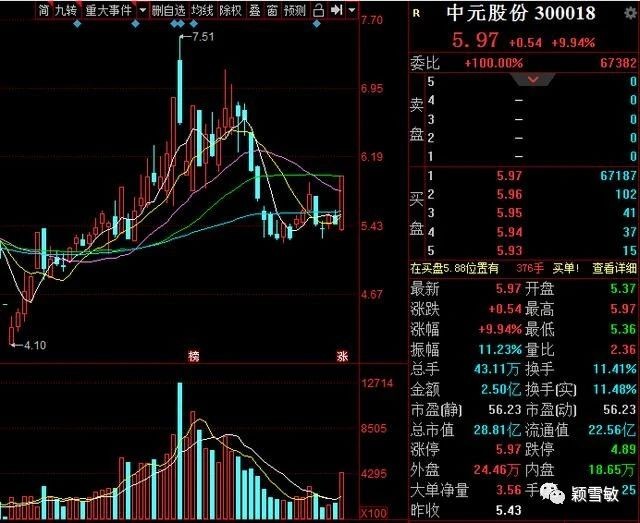
Task: Open dropdown arrow at toolbar right end
Action: [355, 10]
